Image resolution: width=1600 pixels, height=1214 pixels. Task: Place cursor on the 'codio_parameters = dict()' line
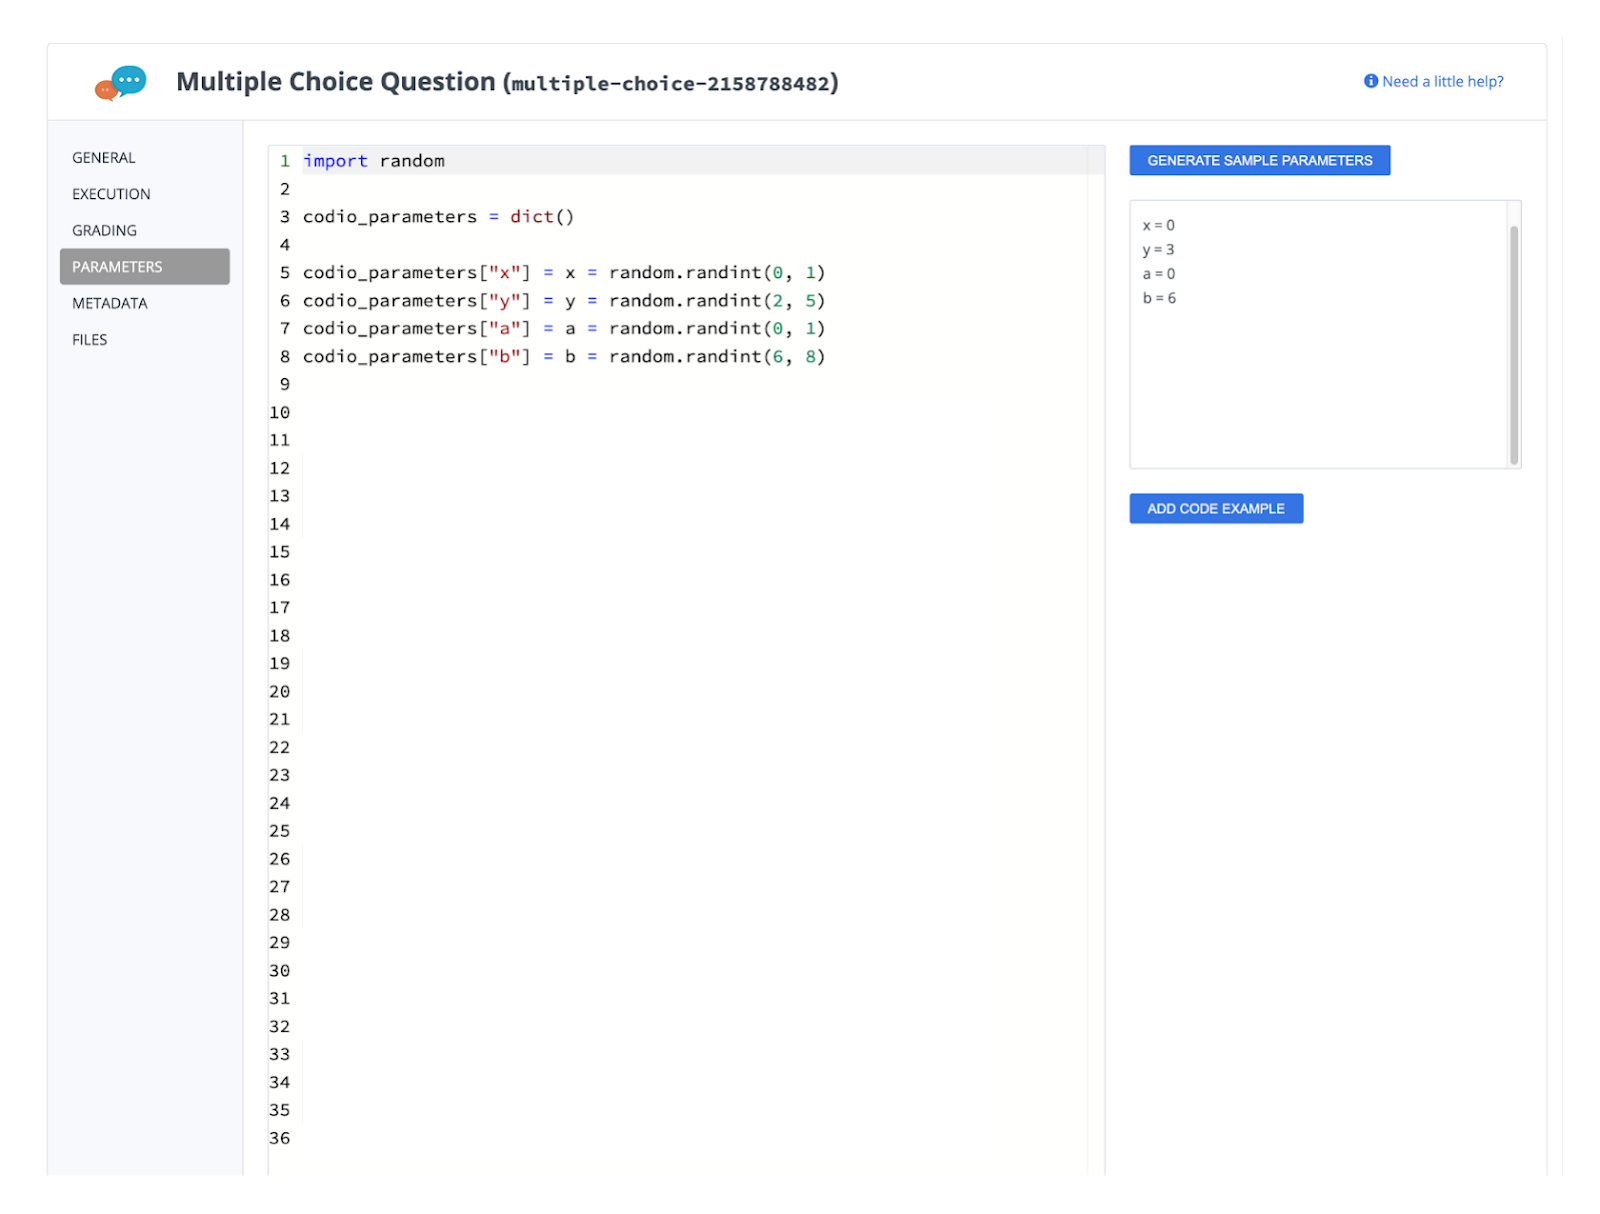[438, 216]
